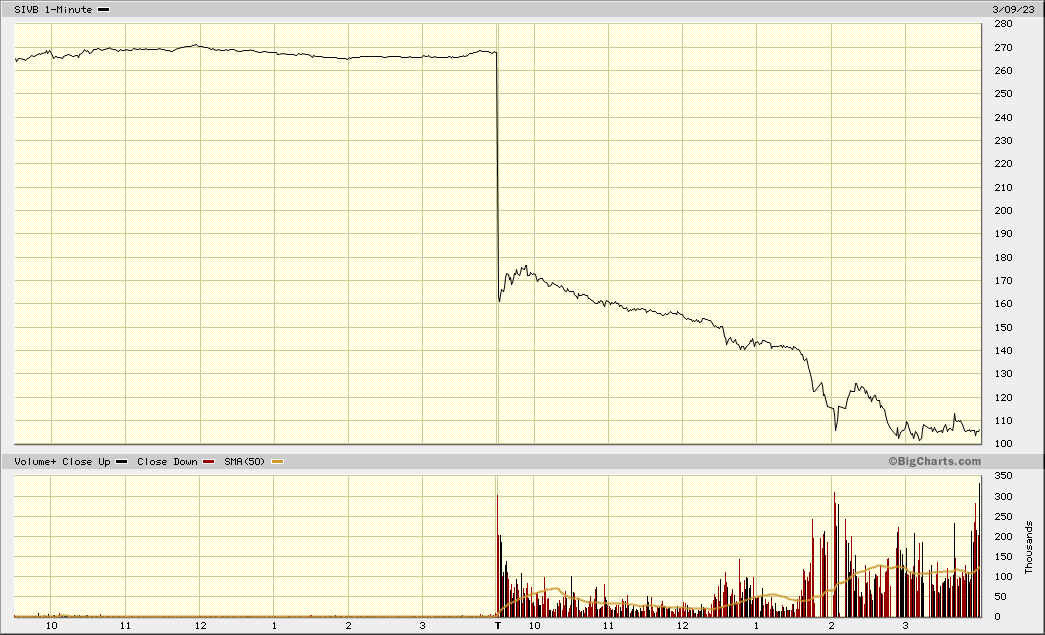The image size is (1045, 635).
Task: Click the 280 price axis label
Action: [x=1003, y=24]
